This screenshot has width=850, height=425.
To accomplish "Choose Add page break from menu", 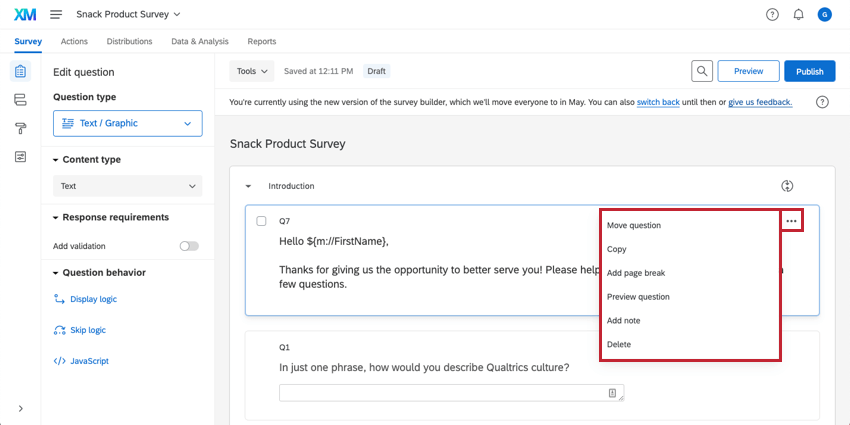I will click(x=636, y=273).
